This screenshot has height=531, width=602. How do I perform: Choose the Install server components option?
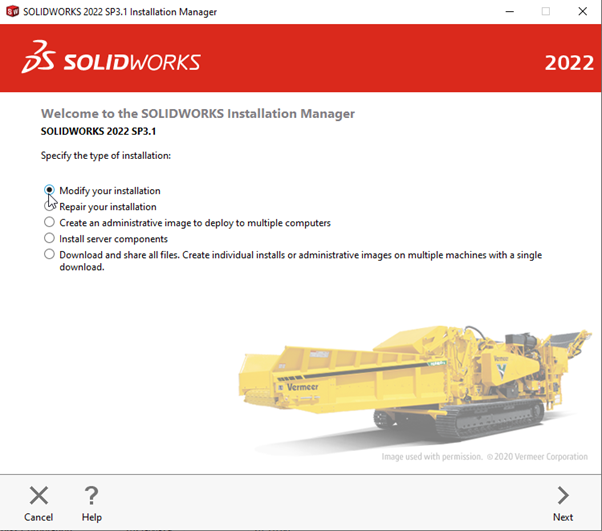(x=50, y=239)
